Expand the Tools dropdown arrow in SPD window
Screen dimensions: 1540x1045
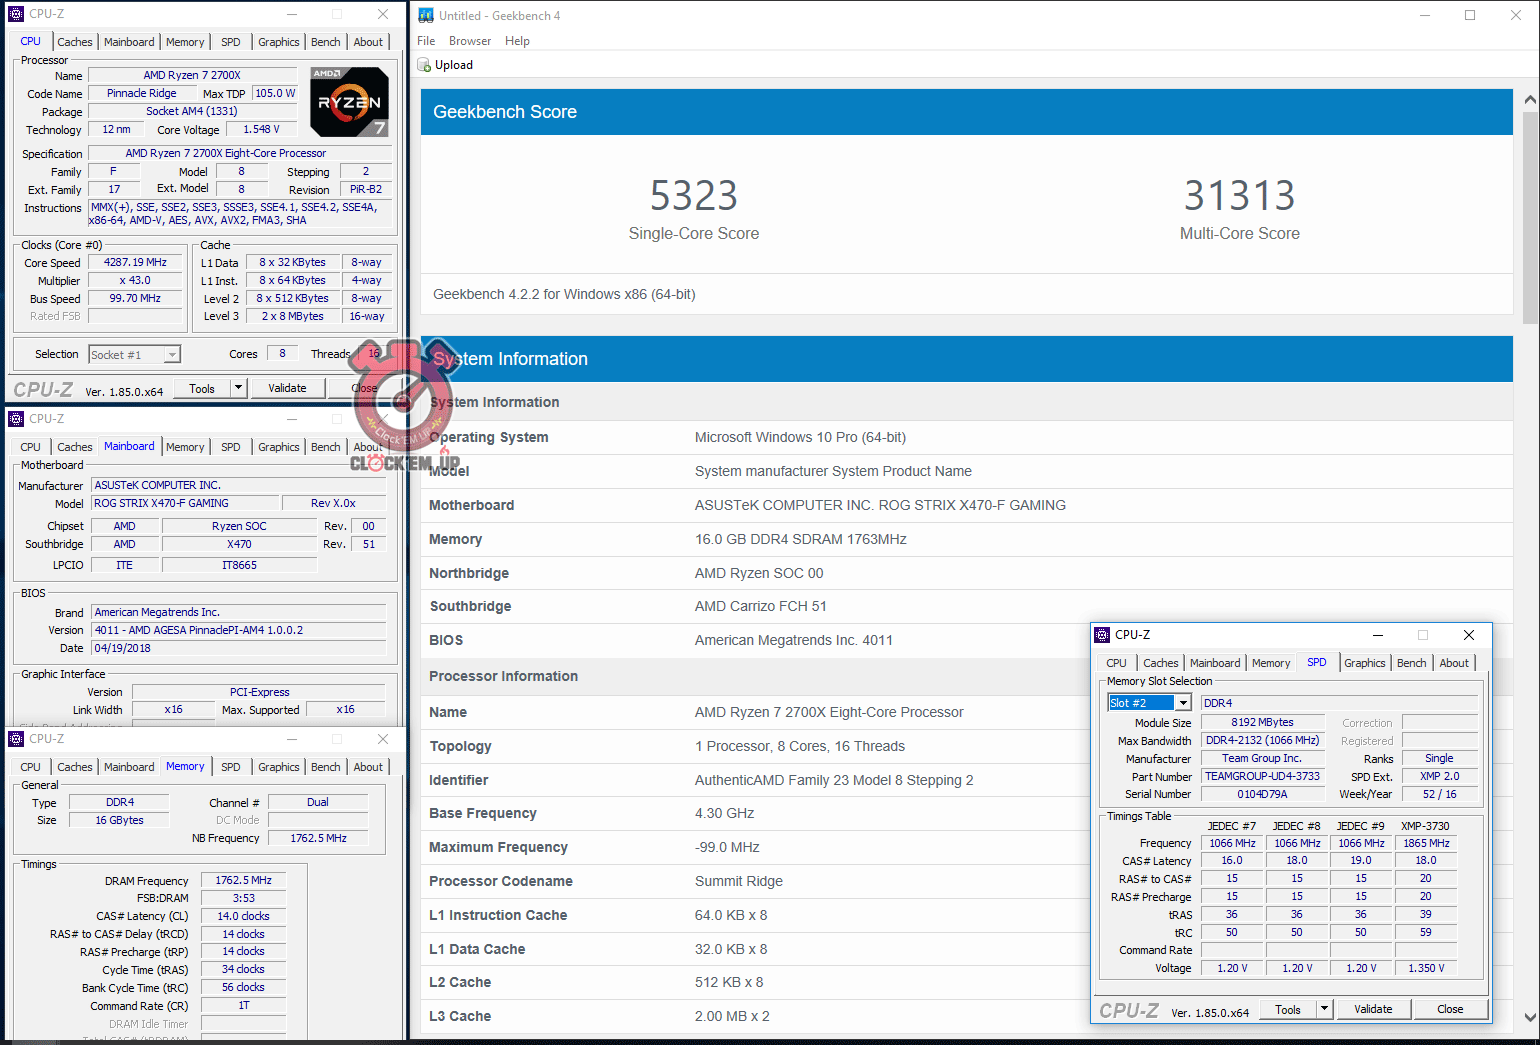coord(1324,1009)
